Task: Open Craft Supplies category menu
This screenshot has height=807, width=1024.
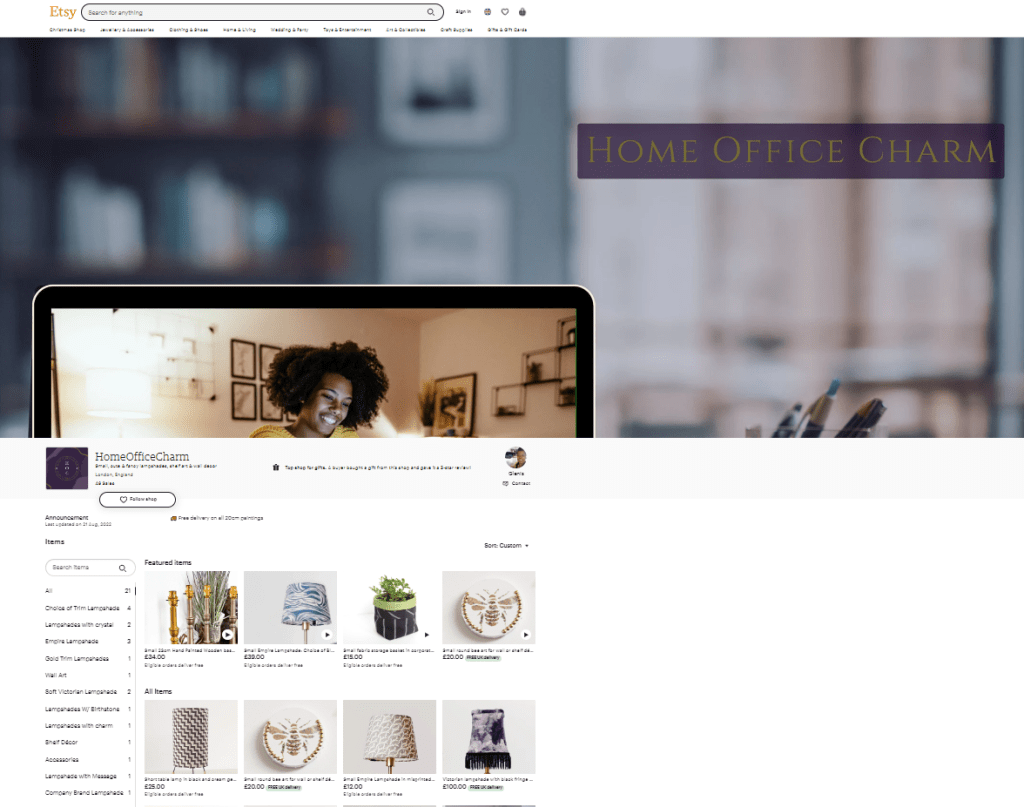Action: 455,30
